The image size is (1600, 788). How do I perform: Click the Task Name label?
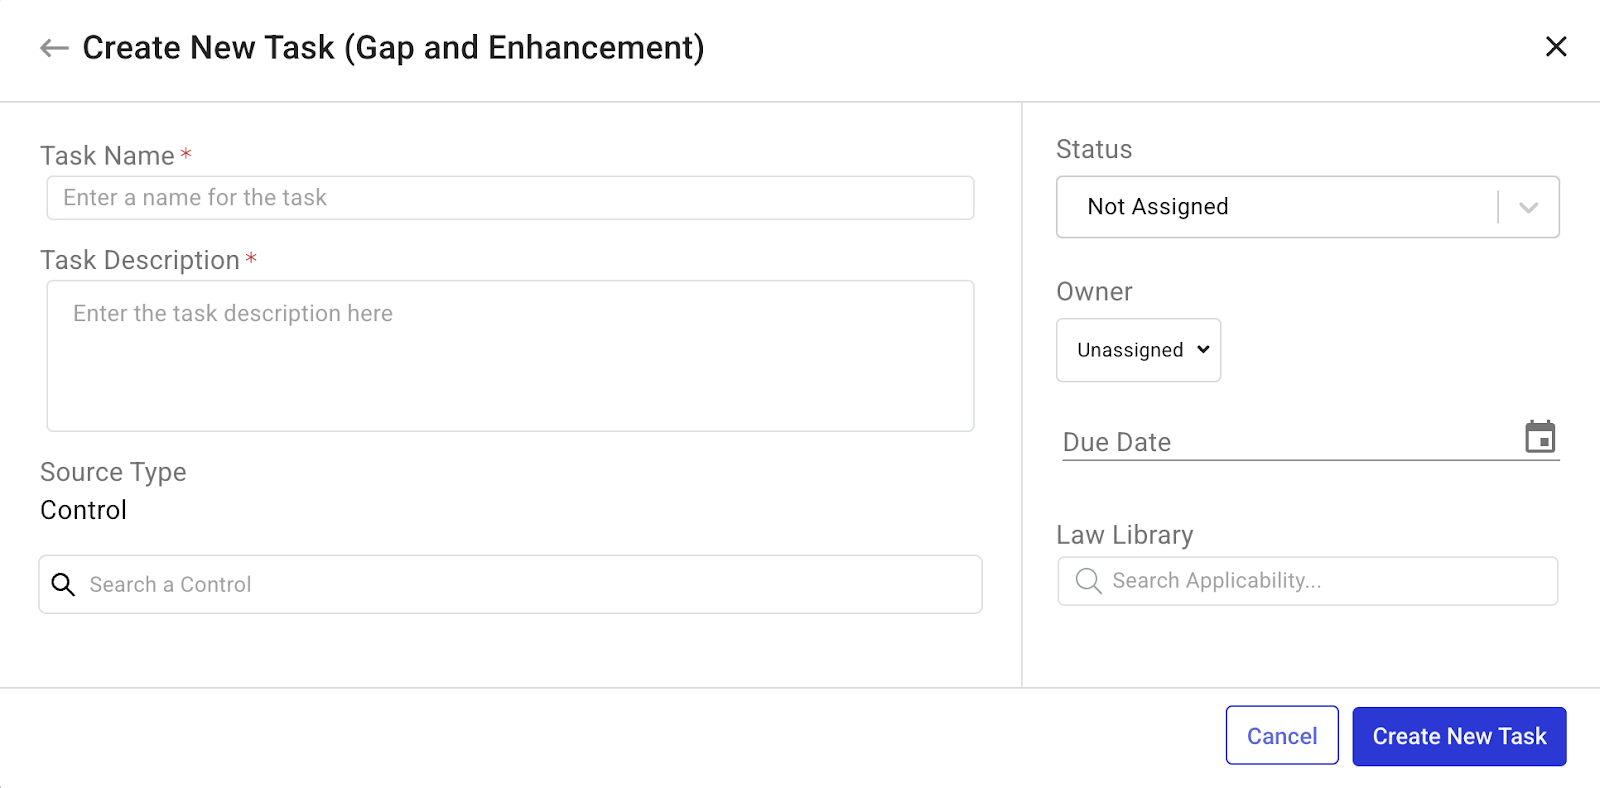point(107,156)
